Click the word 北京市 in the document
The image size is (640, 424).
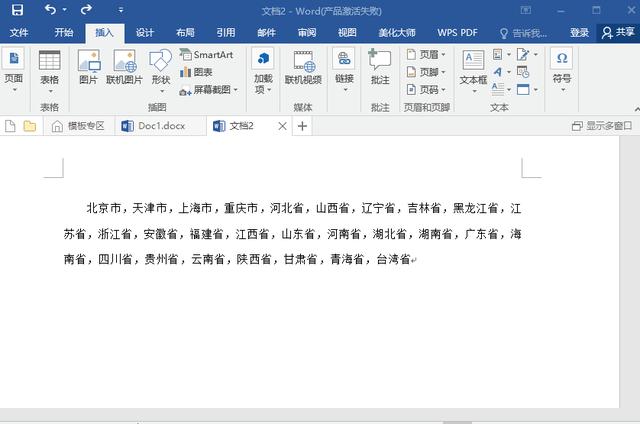tap(103, 209)
